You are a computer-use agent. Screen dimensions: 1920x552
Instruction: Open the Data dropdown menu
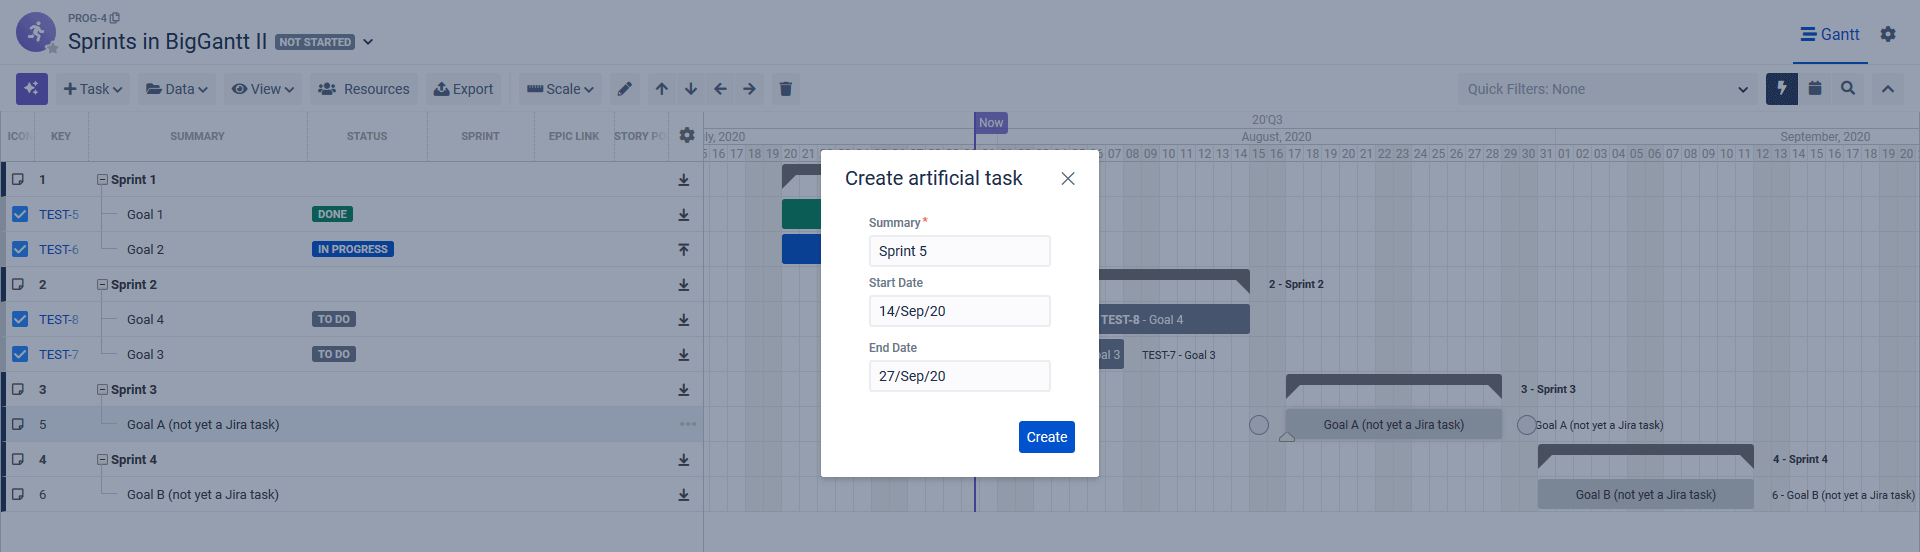[177, 89]
